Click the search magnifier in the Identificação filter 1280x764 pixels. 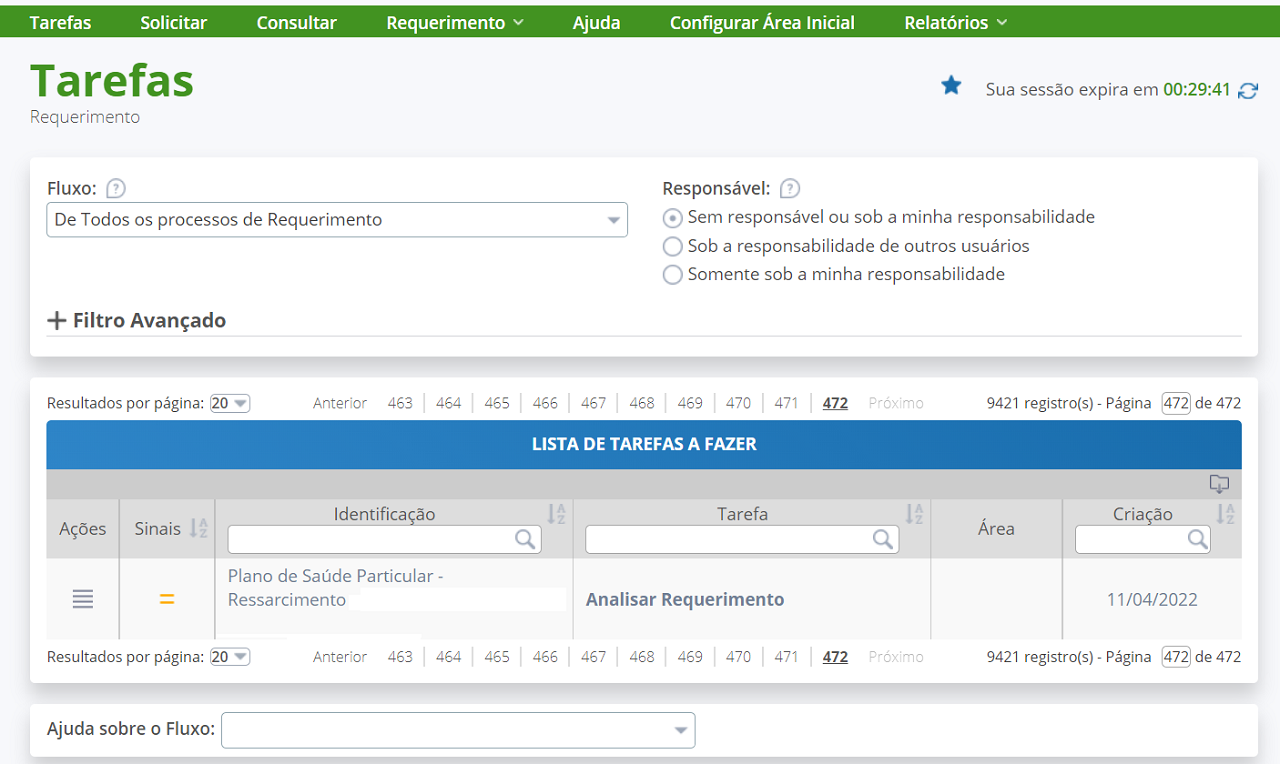(x=525, y=540)
